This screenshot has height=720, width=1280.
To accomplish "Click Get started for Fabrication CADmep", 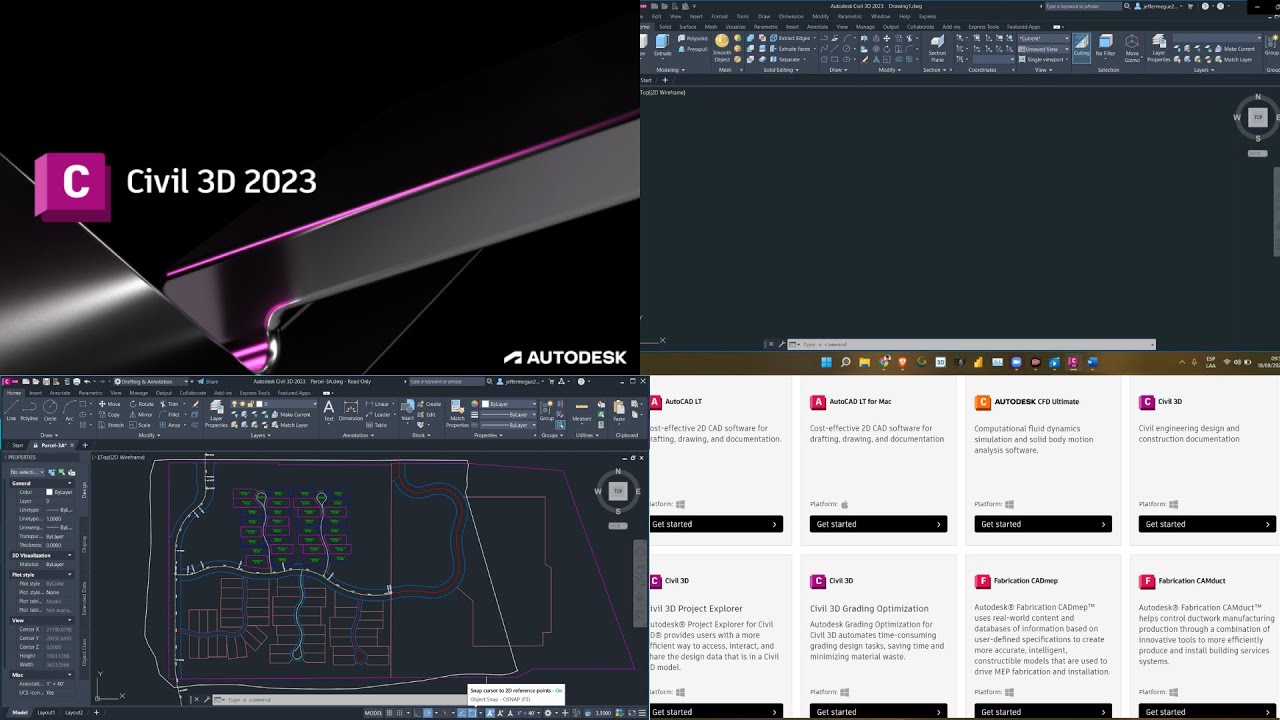I will (x=1043, y=712).
